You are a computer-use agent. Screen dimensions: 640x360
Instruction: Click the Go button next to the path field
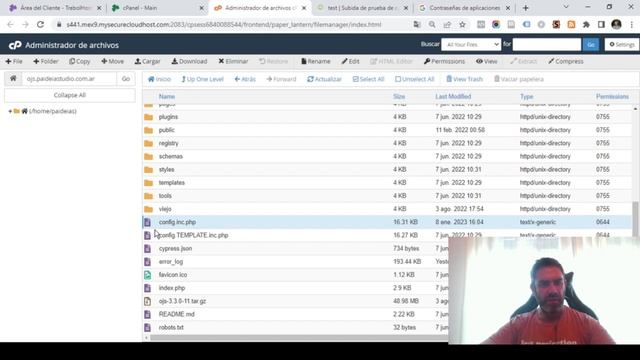pyautogui.click(x=126, y=78)
